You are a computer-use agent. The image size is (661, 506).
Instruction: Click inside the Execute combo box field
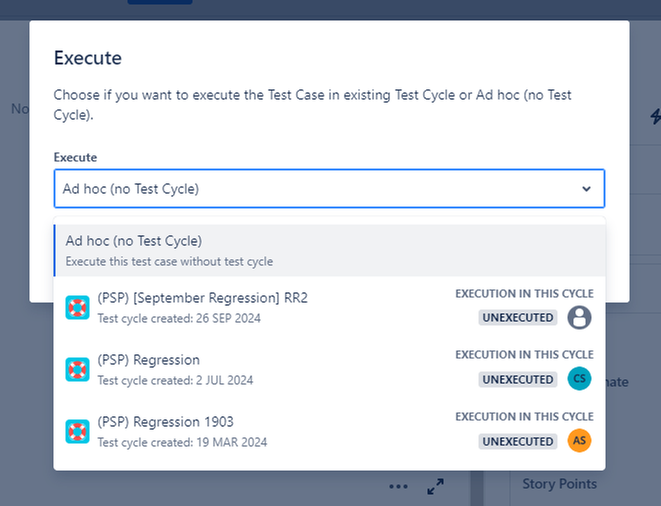click(x=300, y=188)
